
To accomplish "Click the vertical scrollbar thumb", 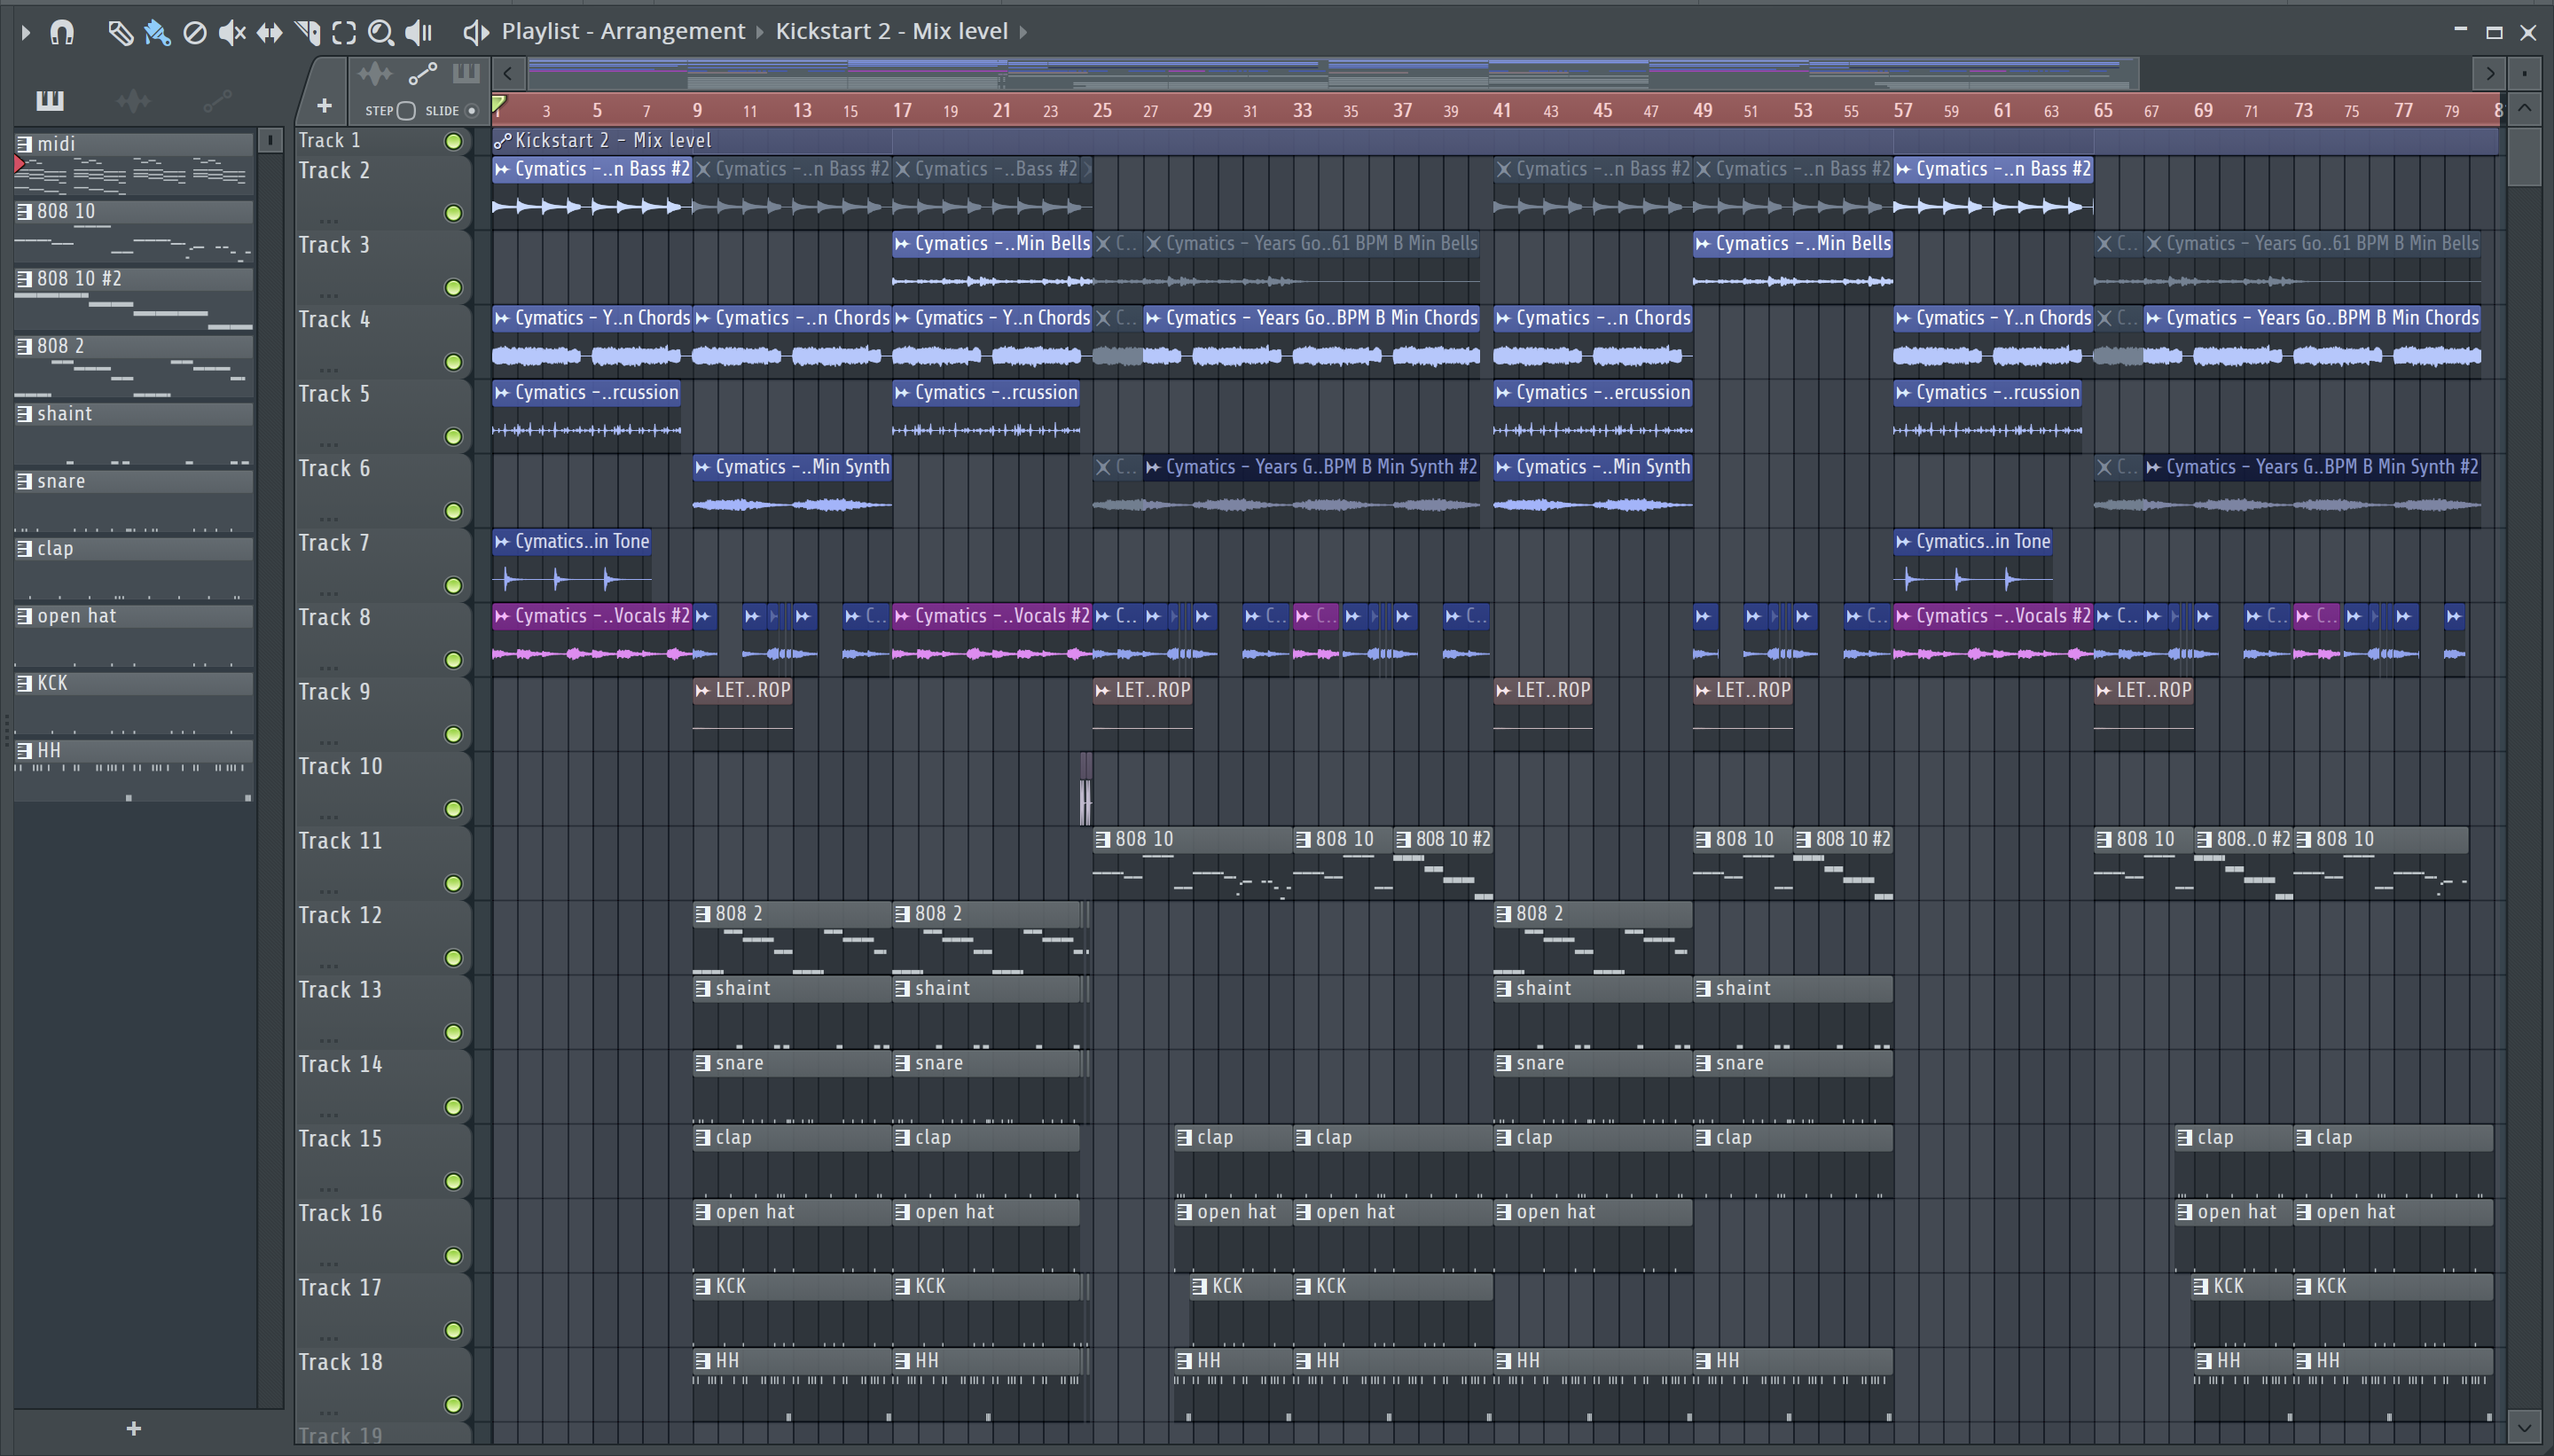I will 2524,155.
